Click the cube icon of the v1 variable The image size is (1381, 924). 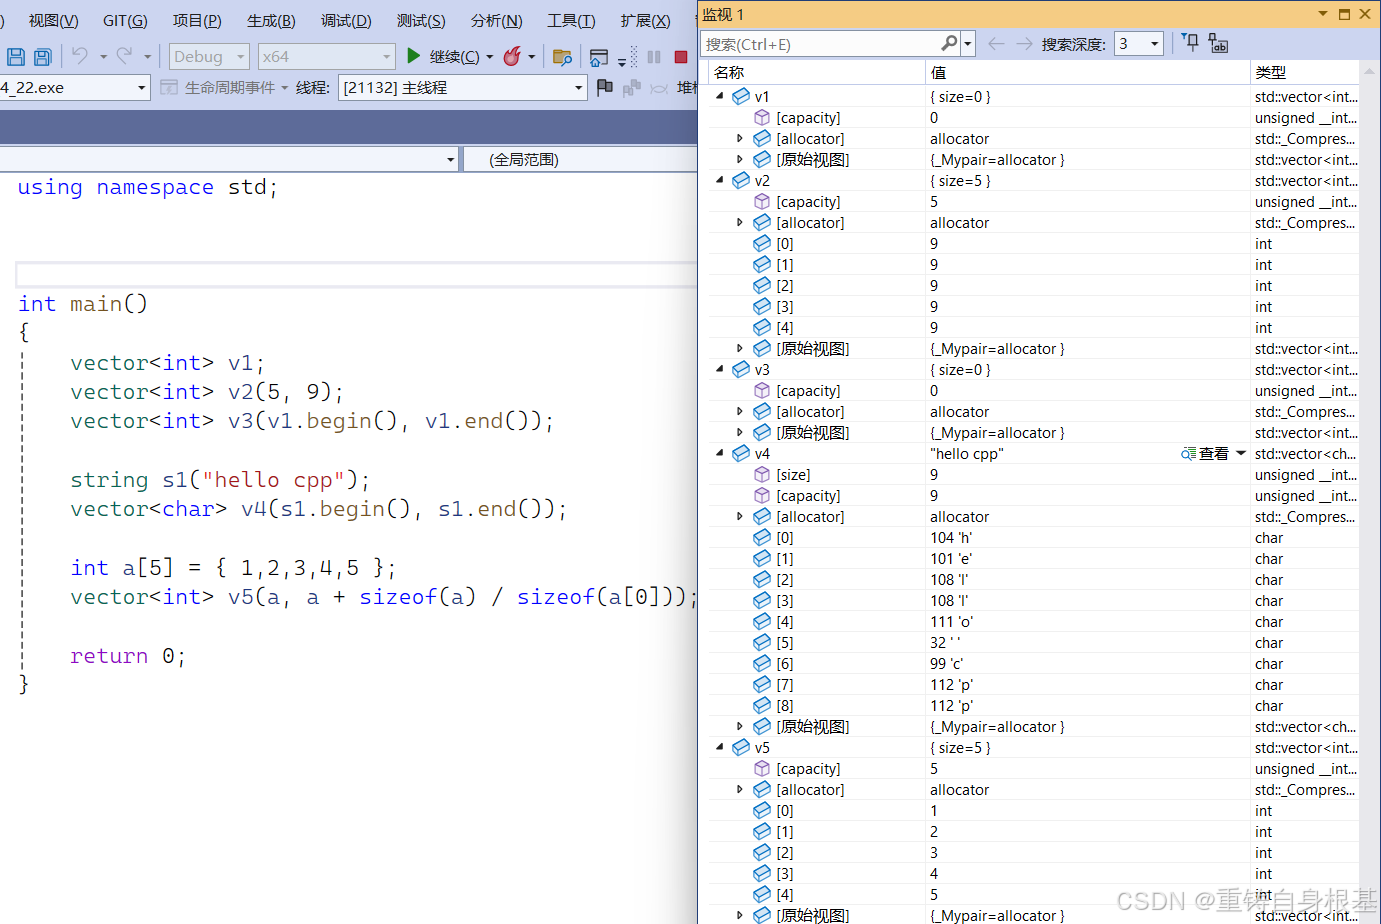tap(741, 96)
